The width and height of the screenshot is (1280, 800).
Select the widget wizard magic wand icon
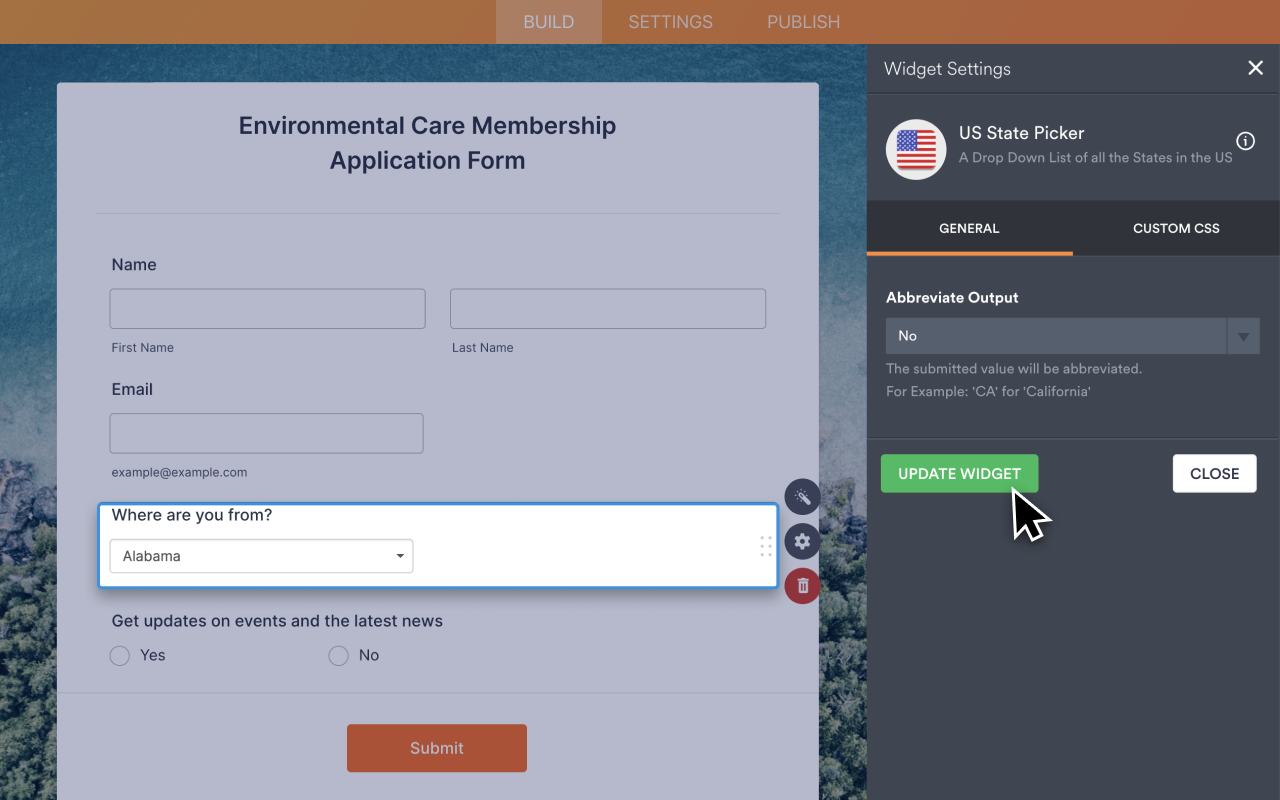click(x=802, y=497)
